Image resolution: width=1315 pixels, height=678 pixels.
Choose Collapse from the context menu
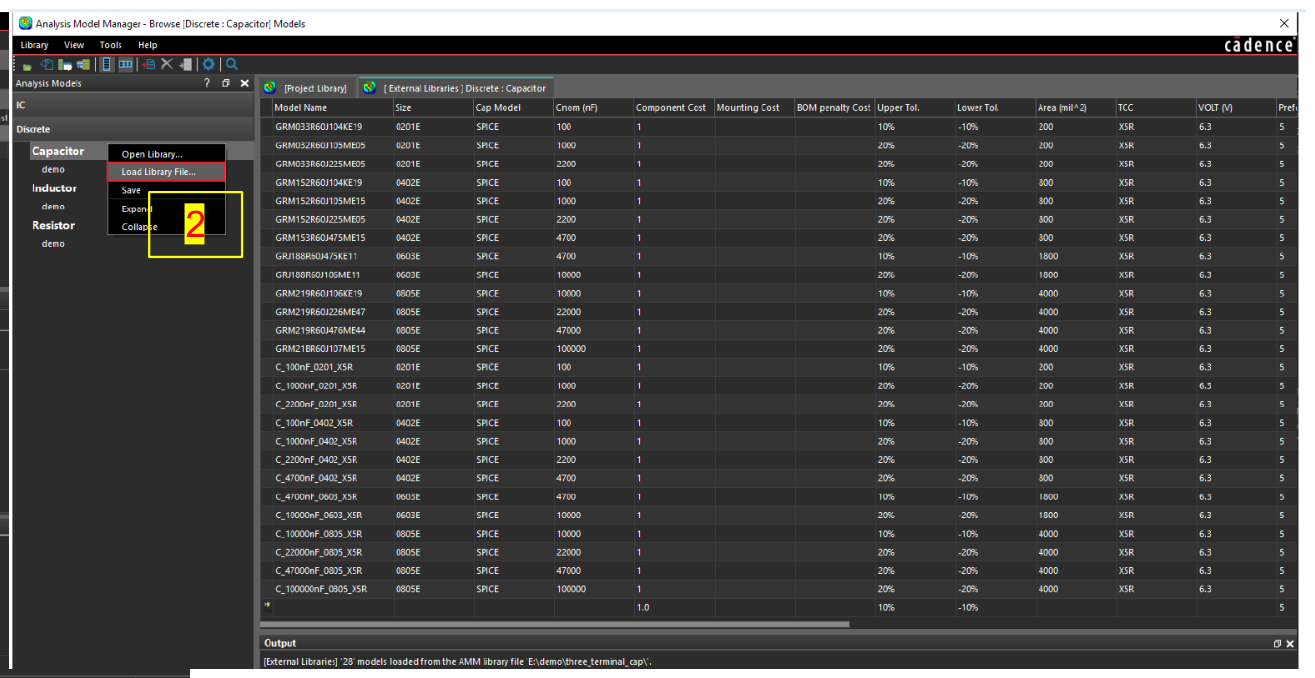coord(166,226)
